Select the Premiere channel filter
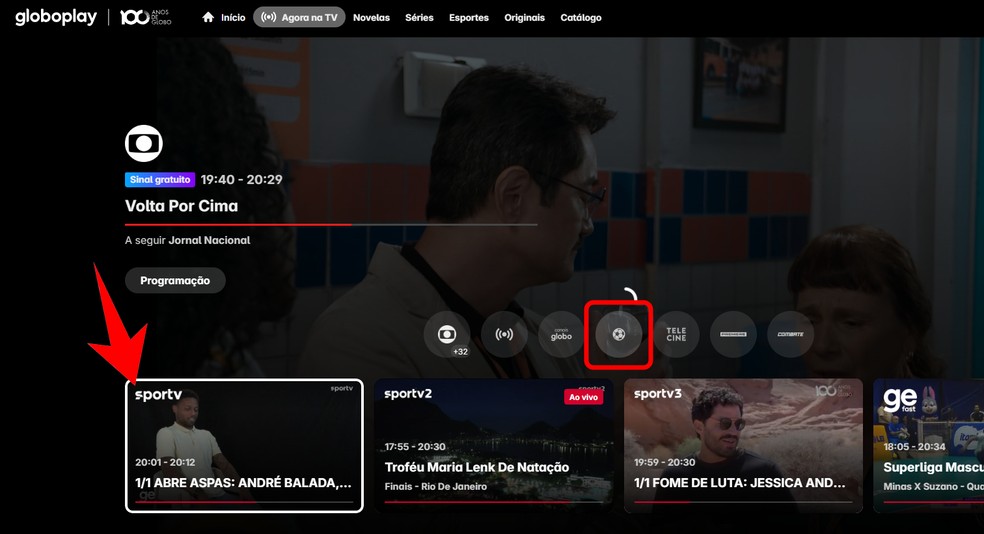Image resolution: width=984 pixels, height=534 pixels. coord(733,334)
